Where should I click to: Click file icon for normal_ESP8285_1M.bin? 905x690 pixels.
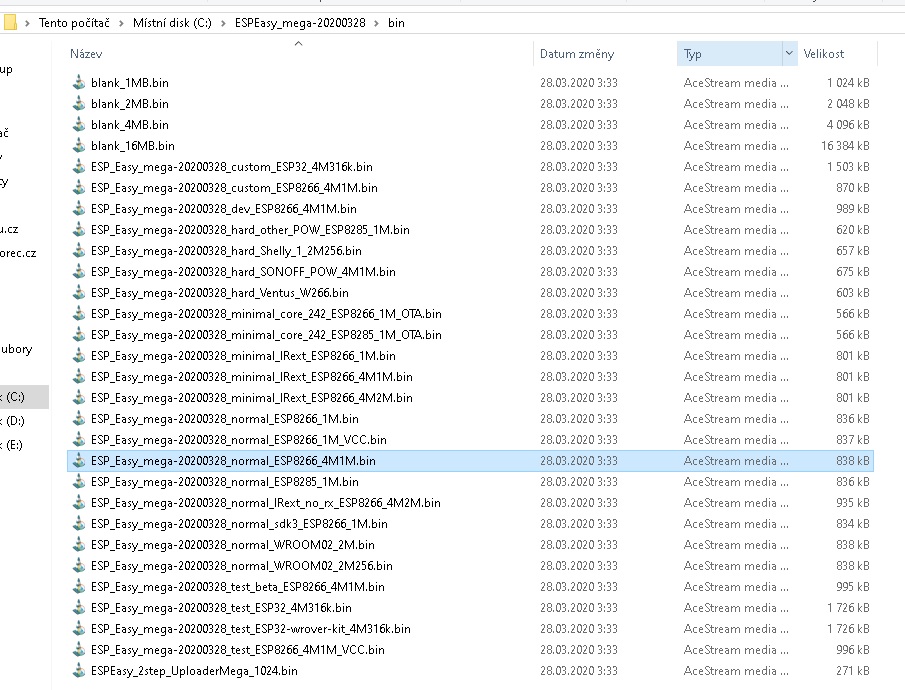tap(79, 482)
